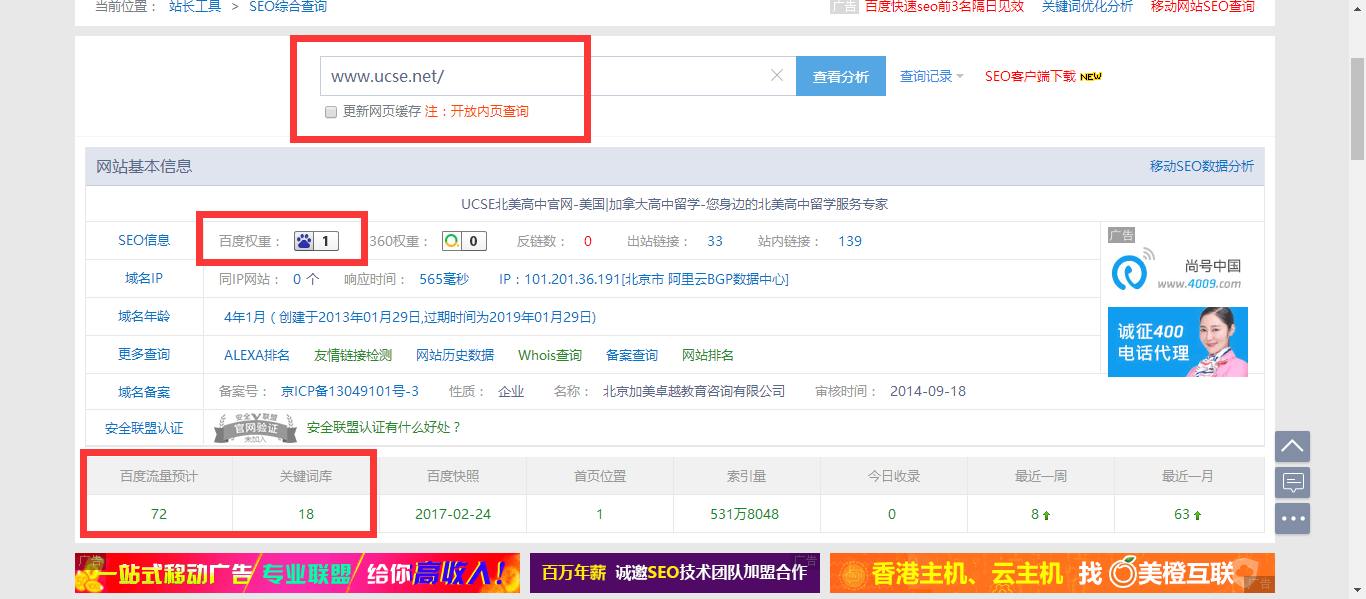Clear the URL with the X icon
The image size is (1366, 599).
point(777,76)
